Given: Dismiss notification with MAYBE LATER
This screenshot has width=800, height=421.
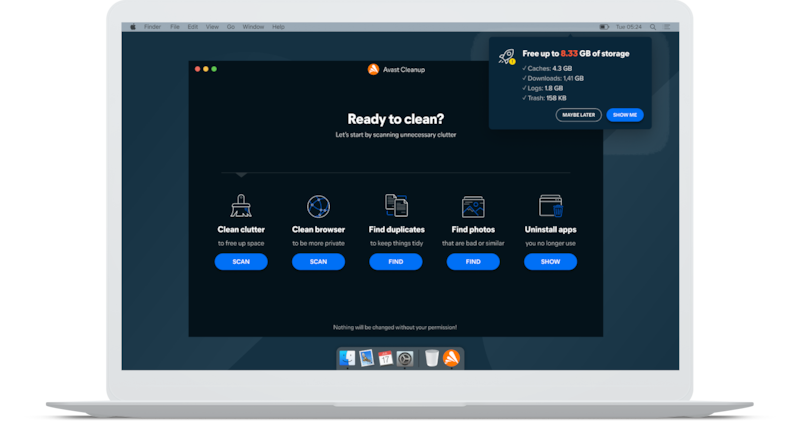Looking at the screenshot, I should (579, 115).
